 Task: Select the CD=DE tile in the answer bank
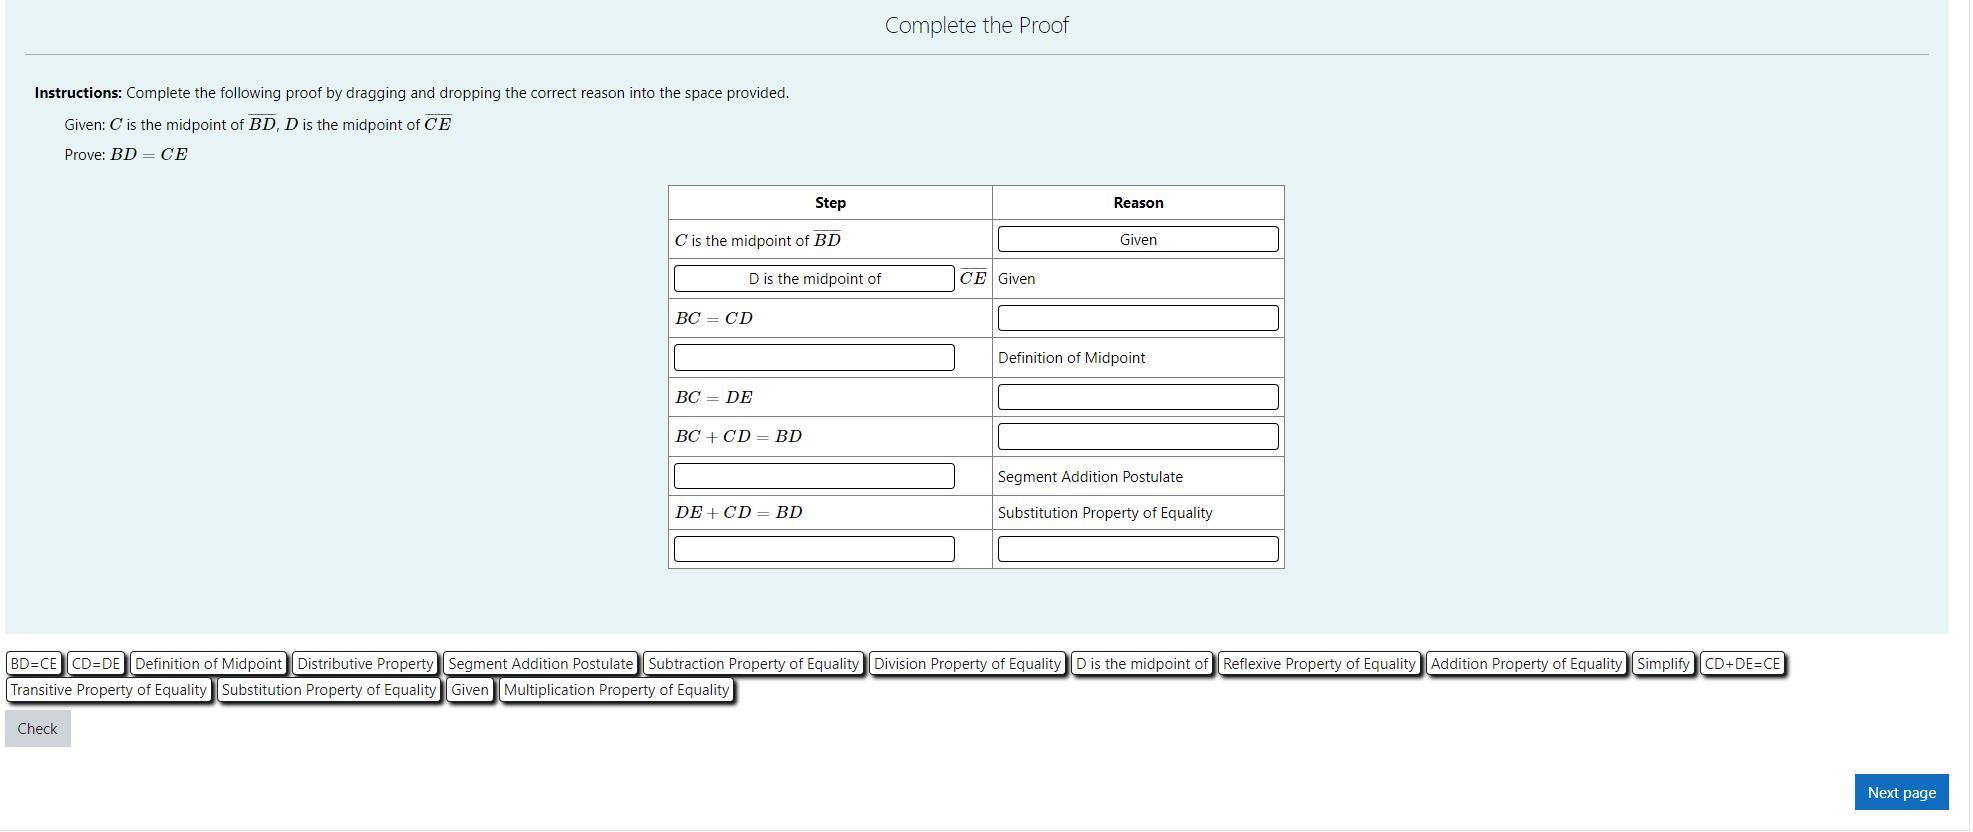tap(96, 664)
